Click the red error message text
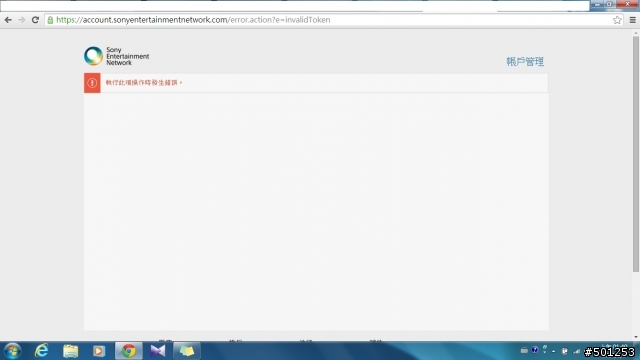This screenshot has width=640, height=360. 144,83
